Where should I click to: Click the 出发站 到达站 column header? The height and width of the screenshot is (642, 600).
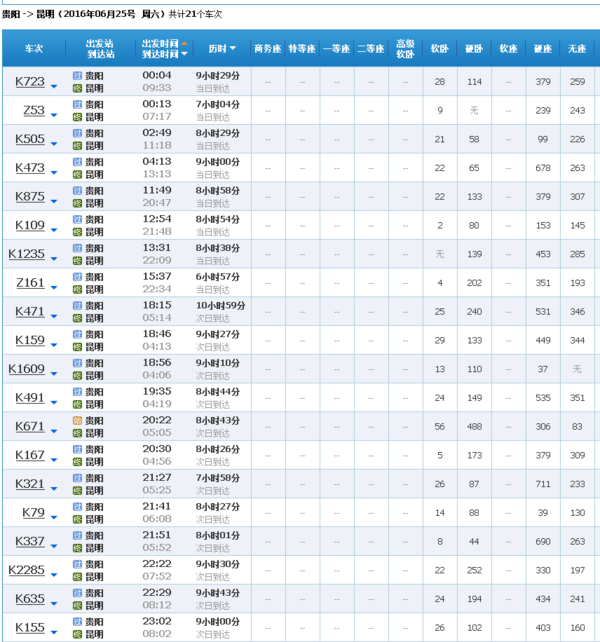(x=100, y=48)
